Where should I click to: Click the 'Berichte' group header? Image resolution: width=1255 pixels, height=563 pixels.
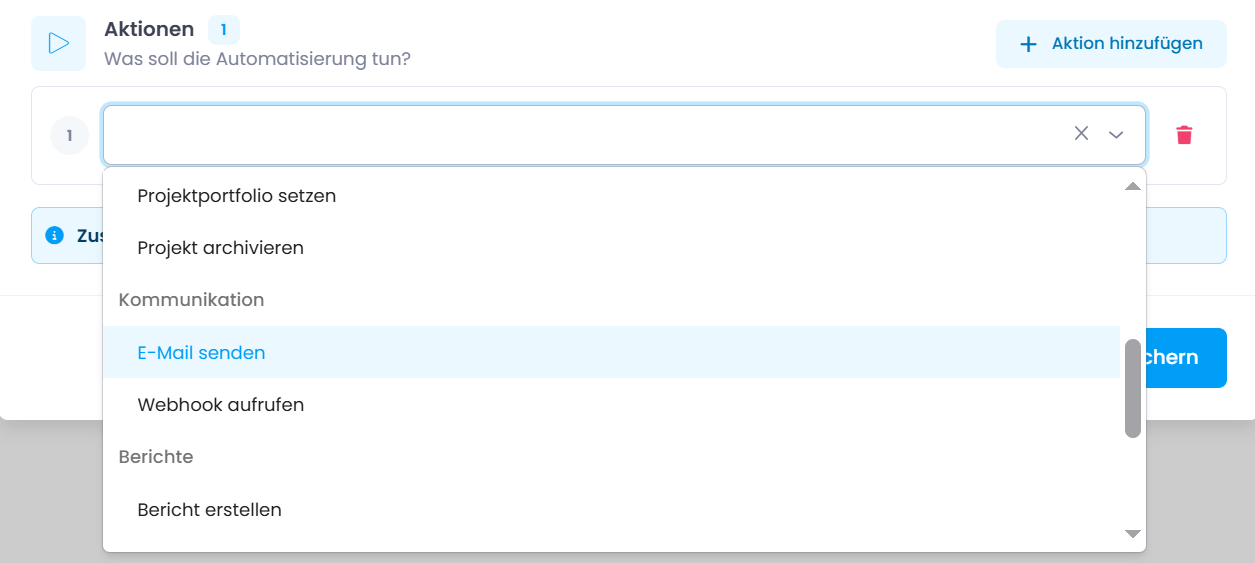[156, 457]
